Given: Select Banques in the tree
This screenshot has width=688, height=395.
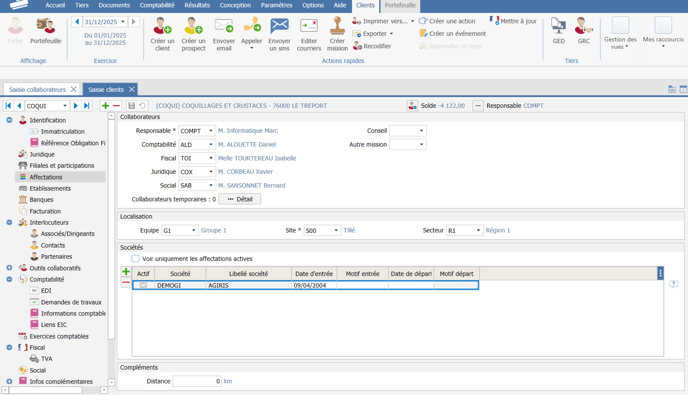Looking at the screenshot, I should click(41, 200).
